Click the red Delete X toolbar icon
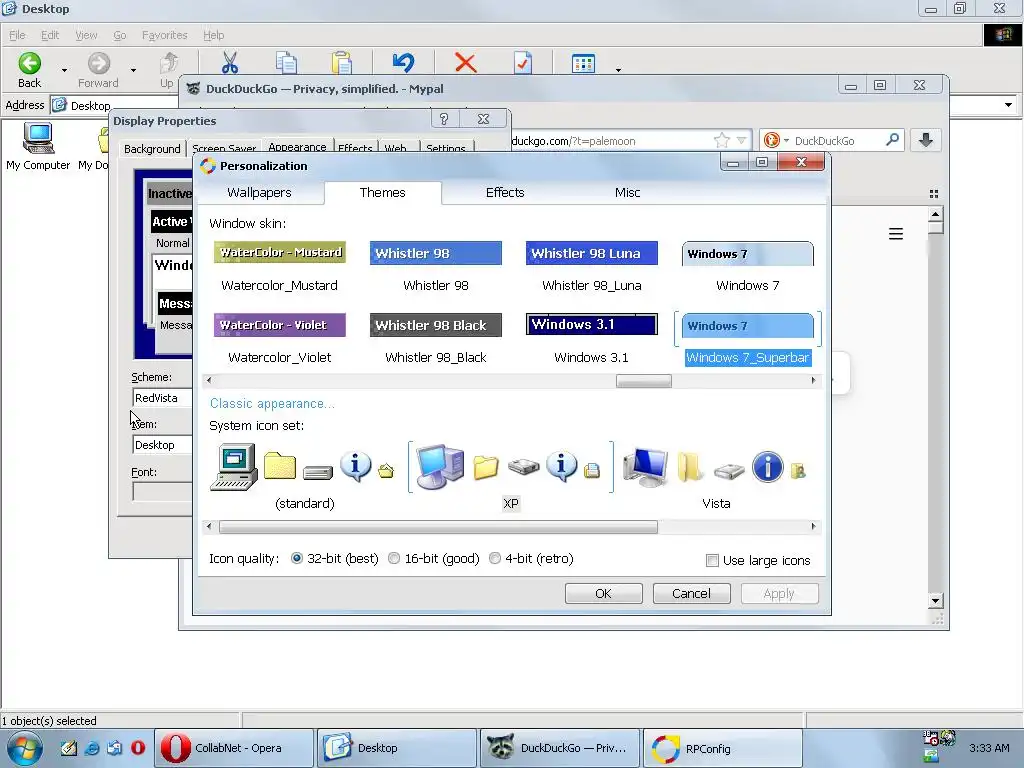The width and height of the screenshot is (1024, 768). tap(466, 63)
